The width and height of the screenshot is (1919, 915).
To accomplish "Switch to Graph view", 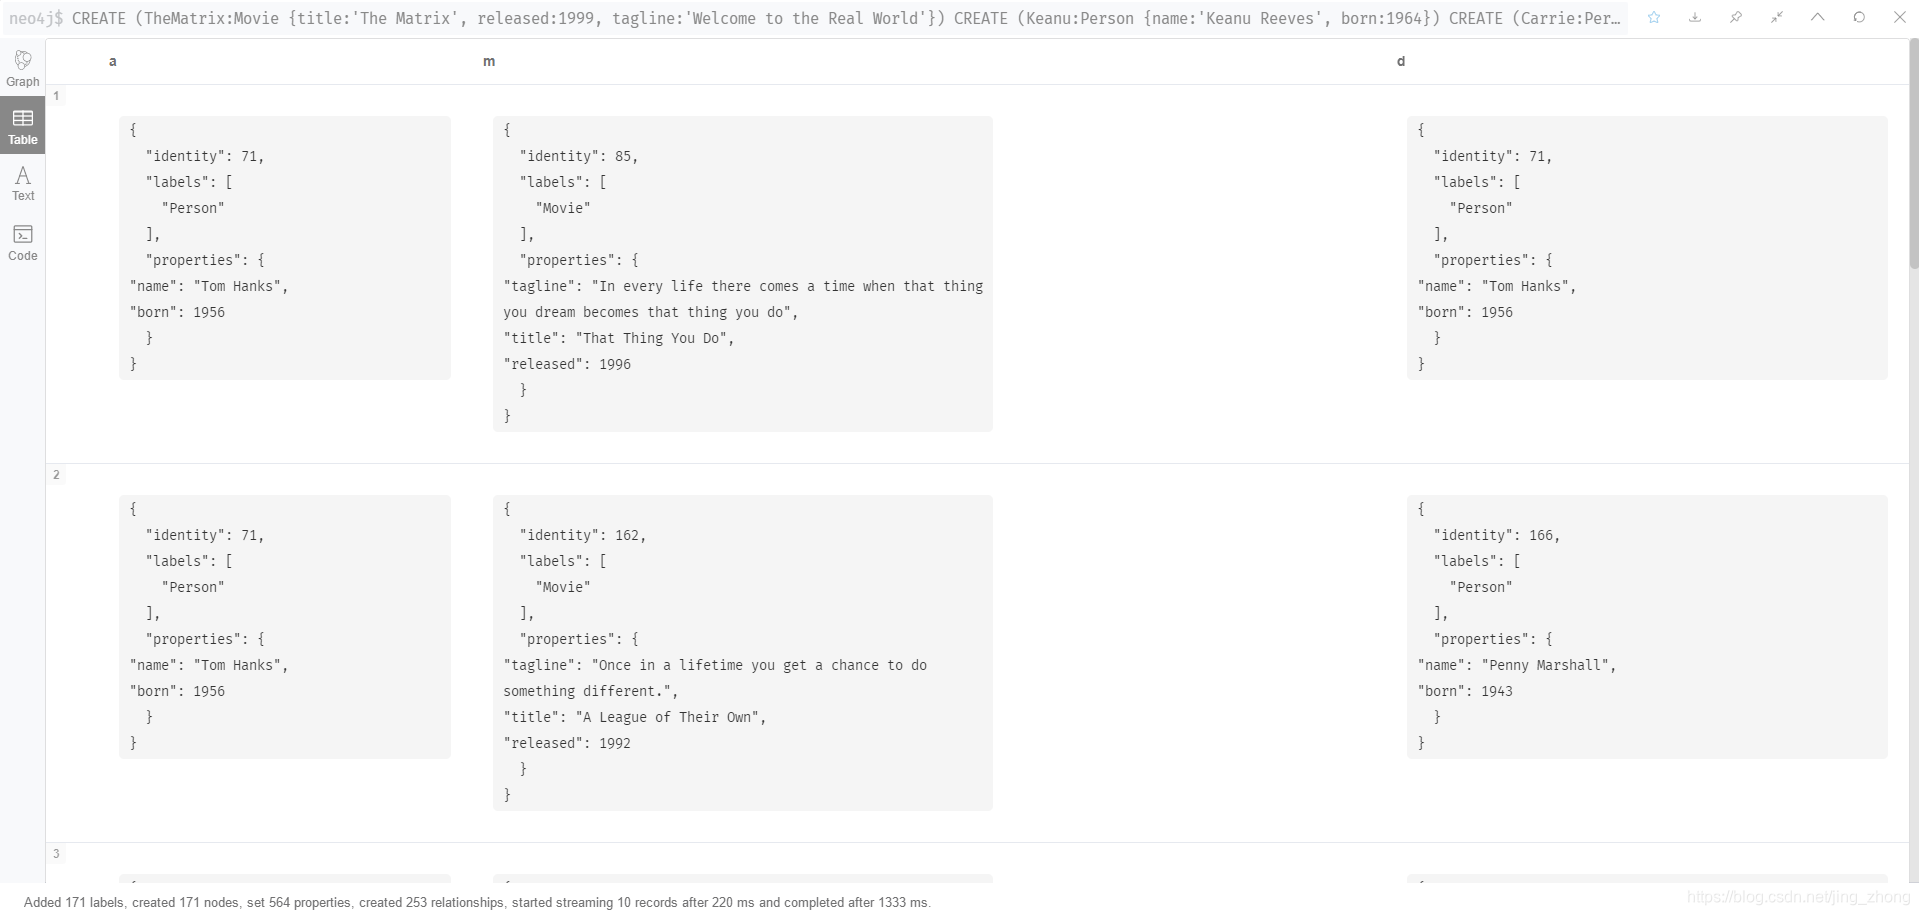I will (x=22, y=68).
